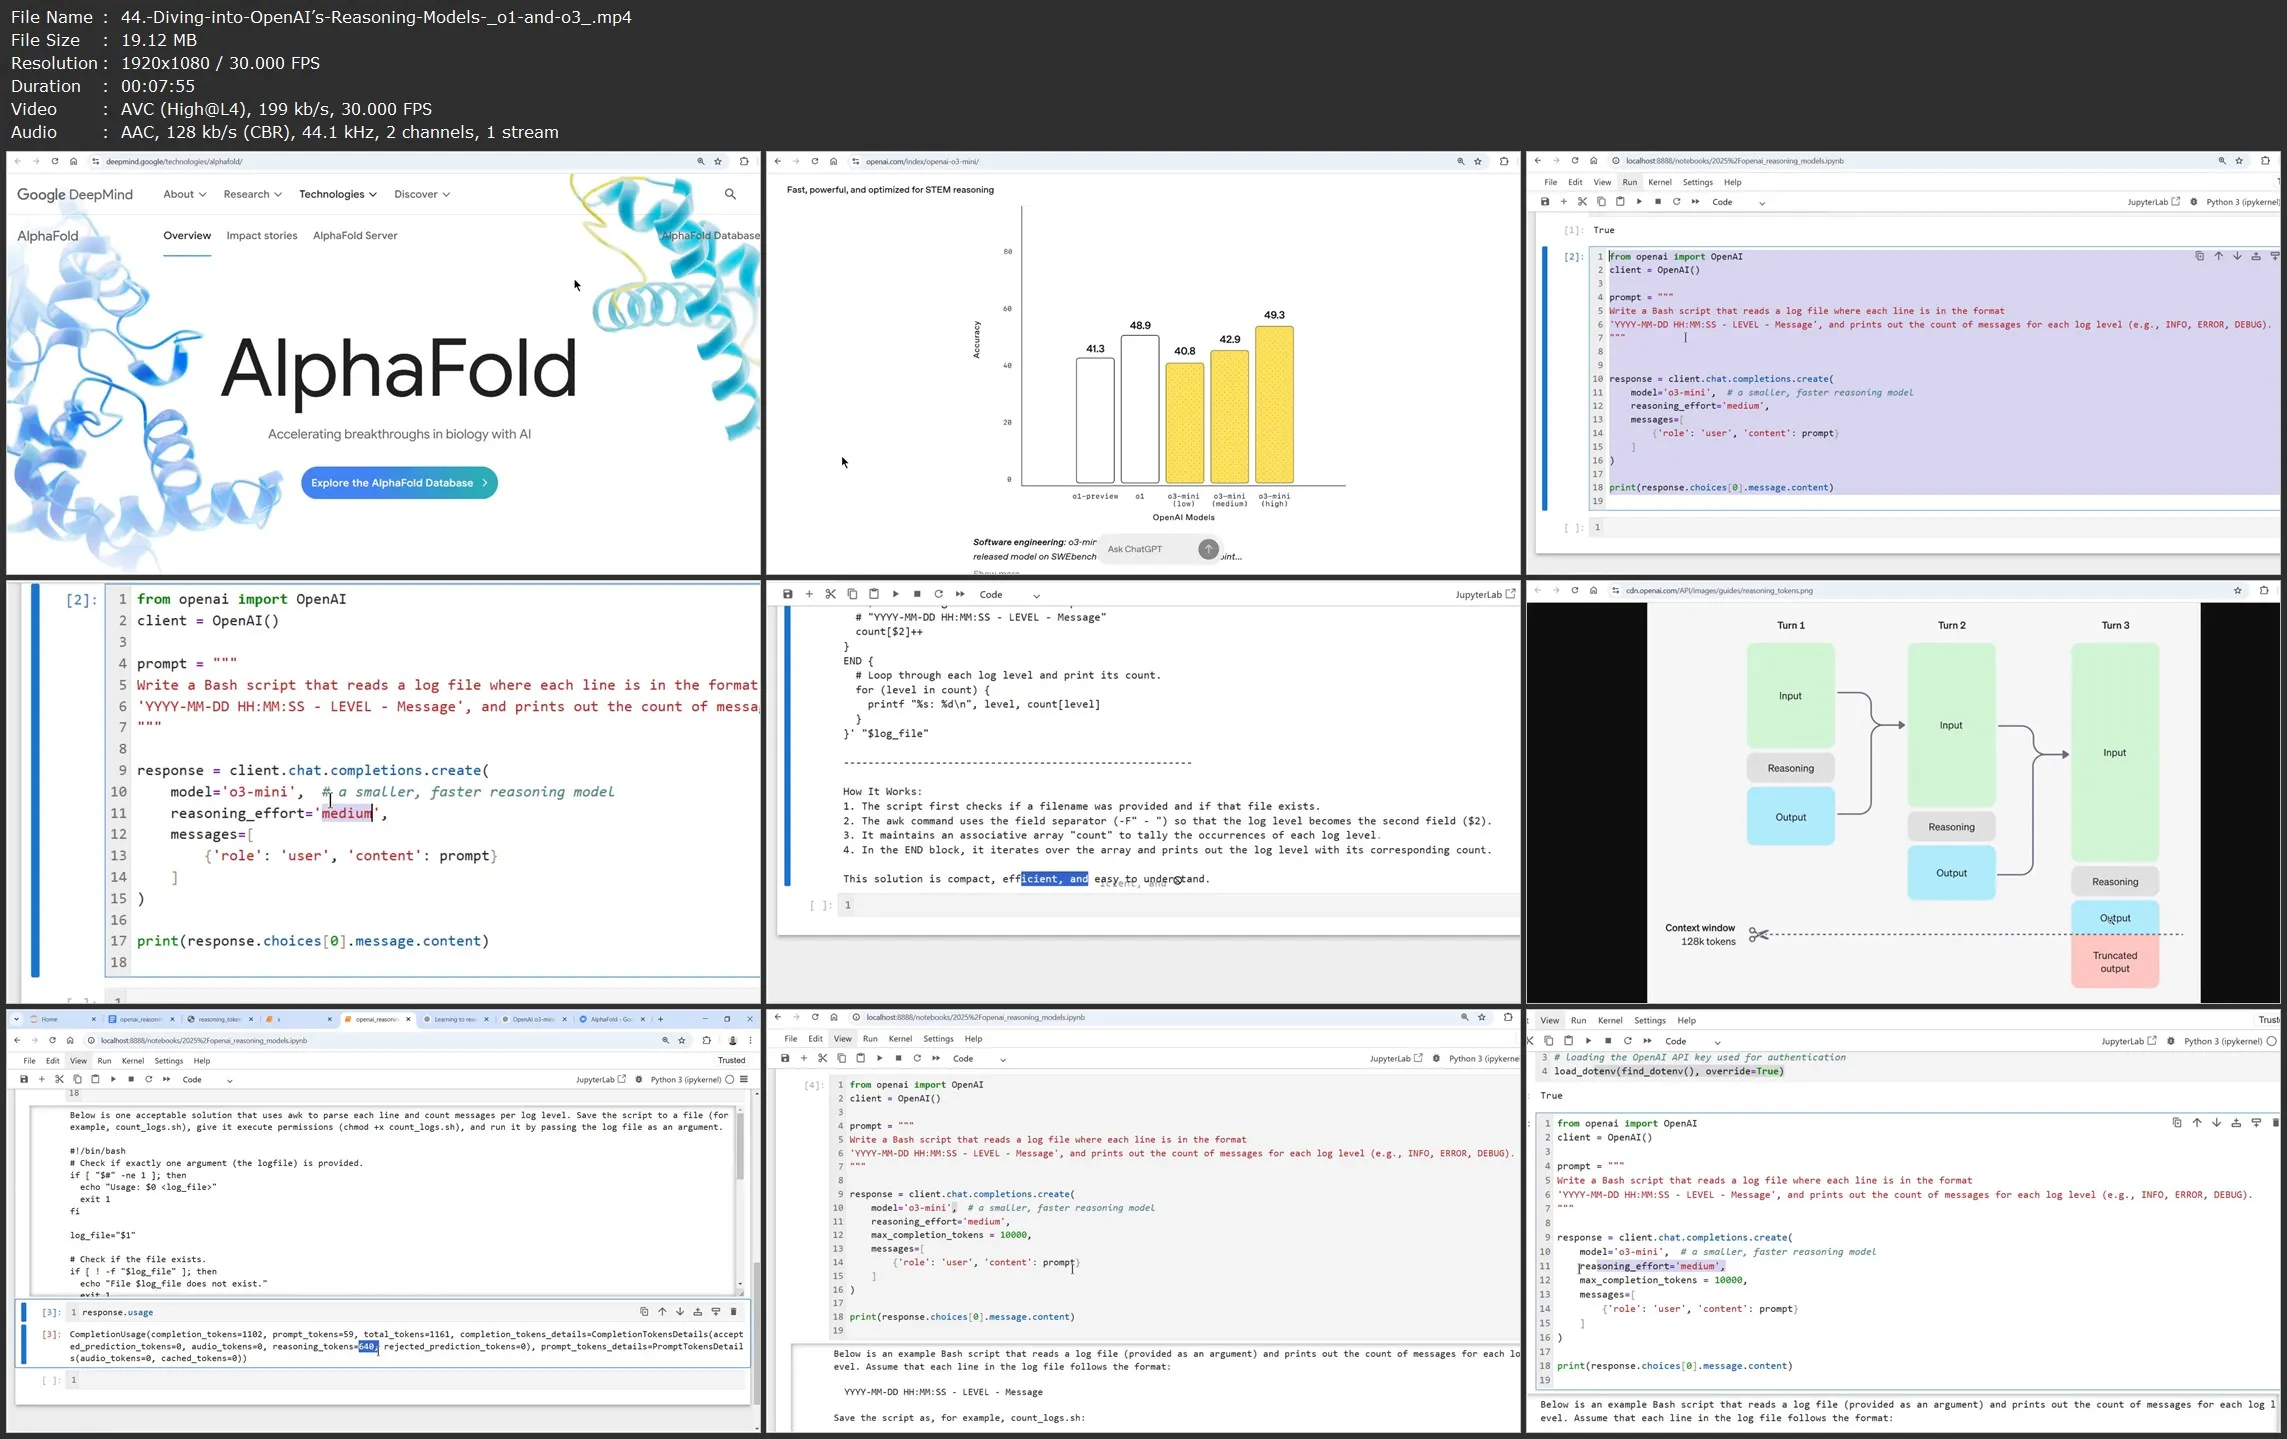This screenshot has height=1439, width=2287.
Task: Click line 17 print statement in the zoomed code frame
Action: point(313,941)
